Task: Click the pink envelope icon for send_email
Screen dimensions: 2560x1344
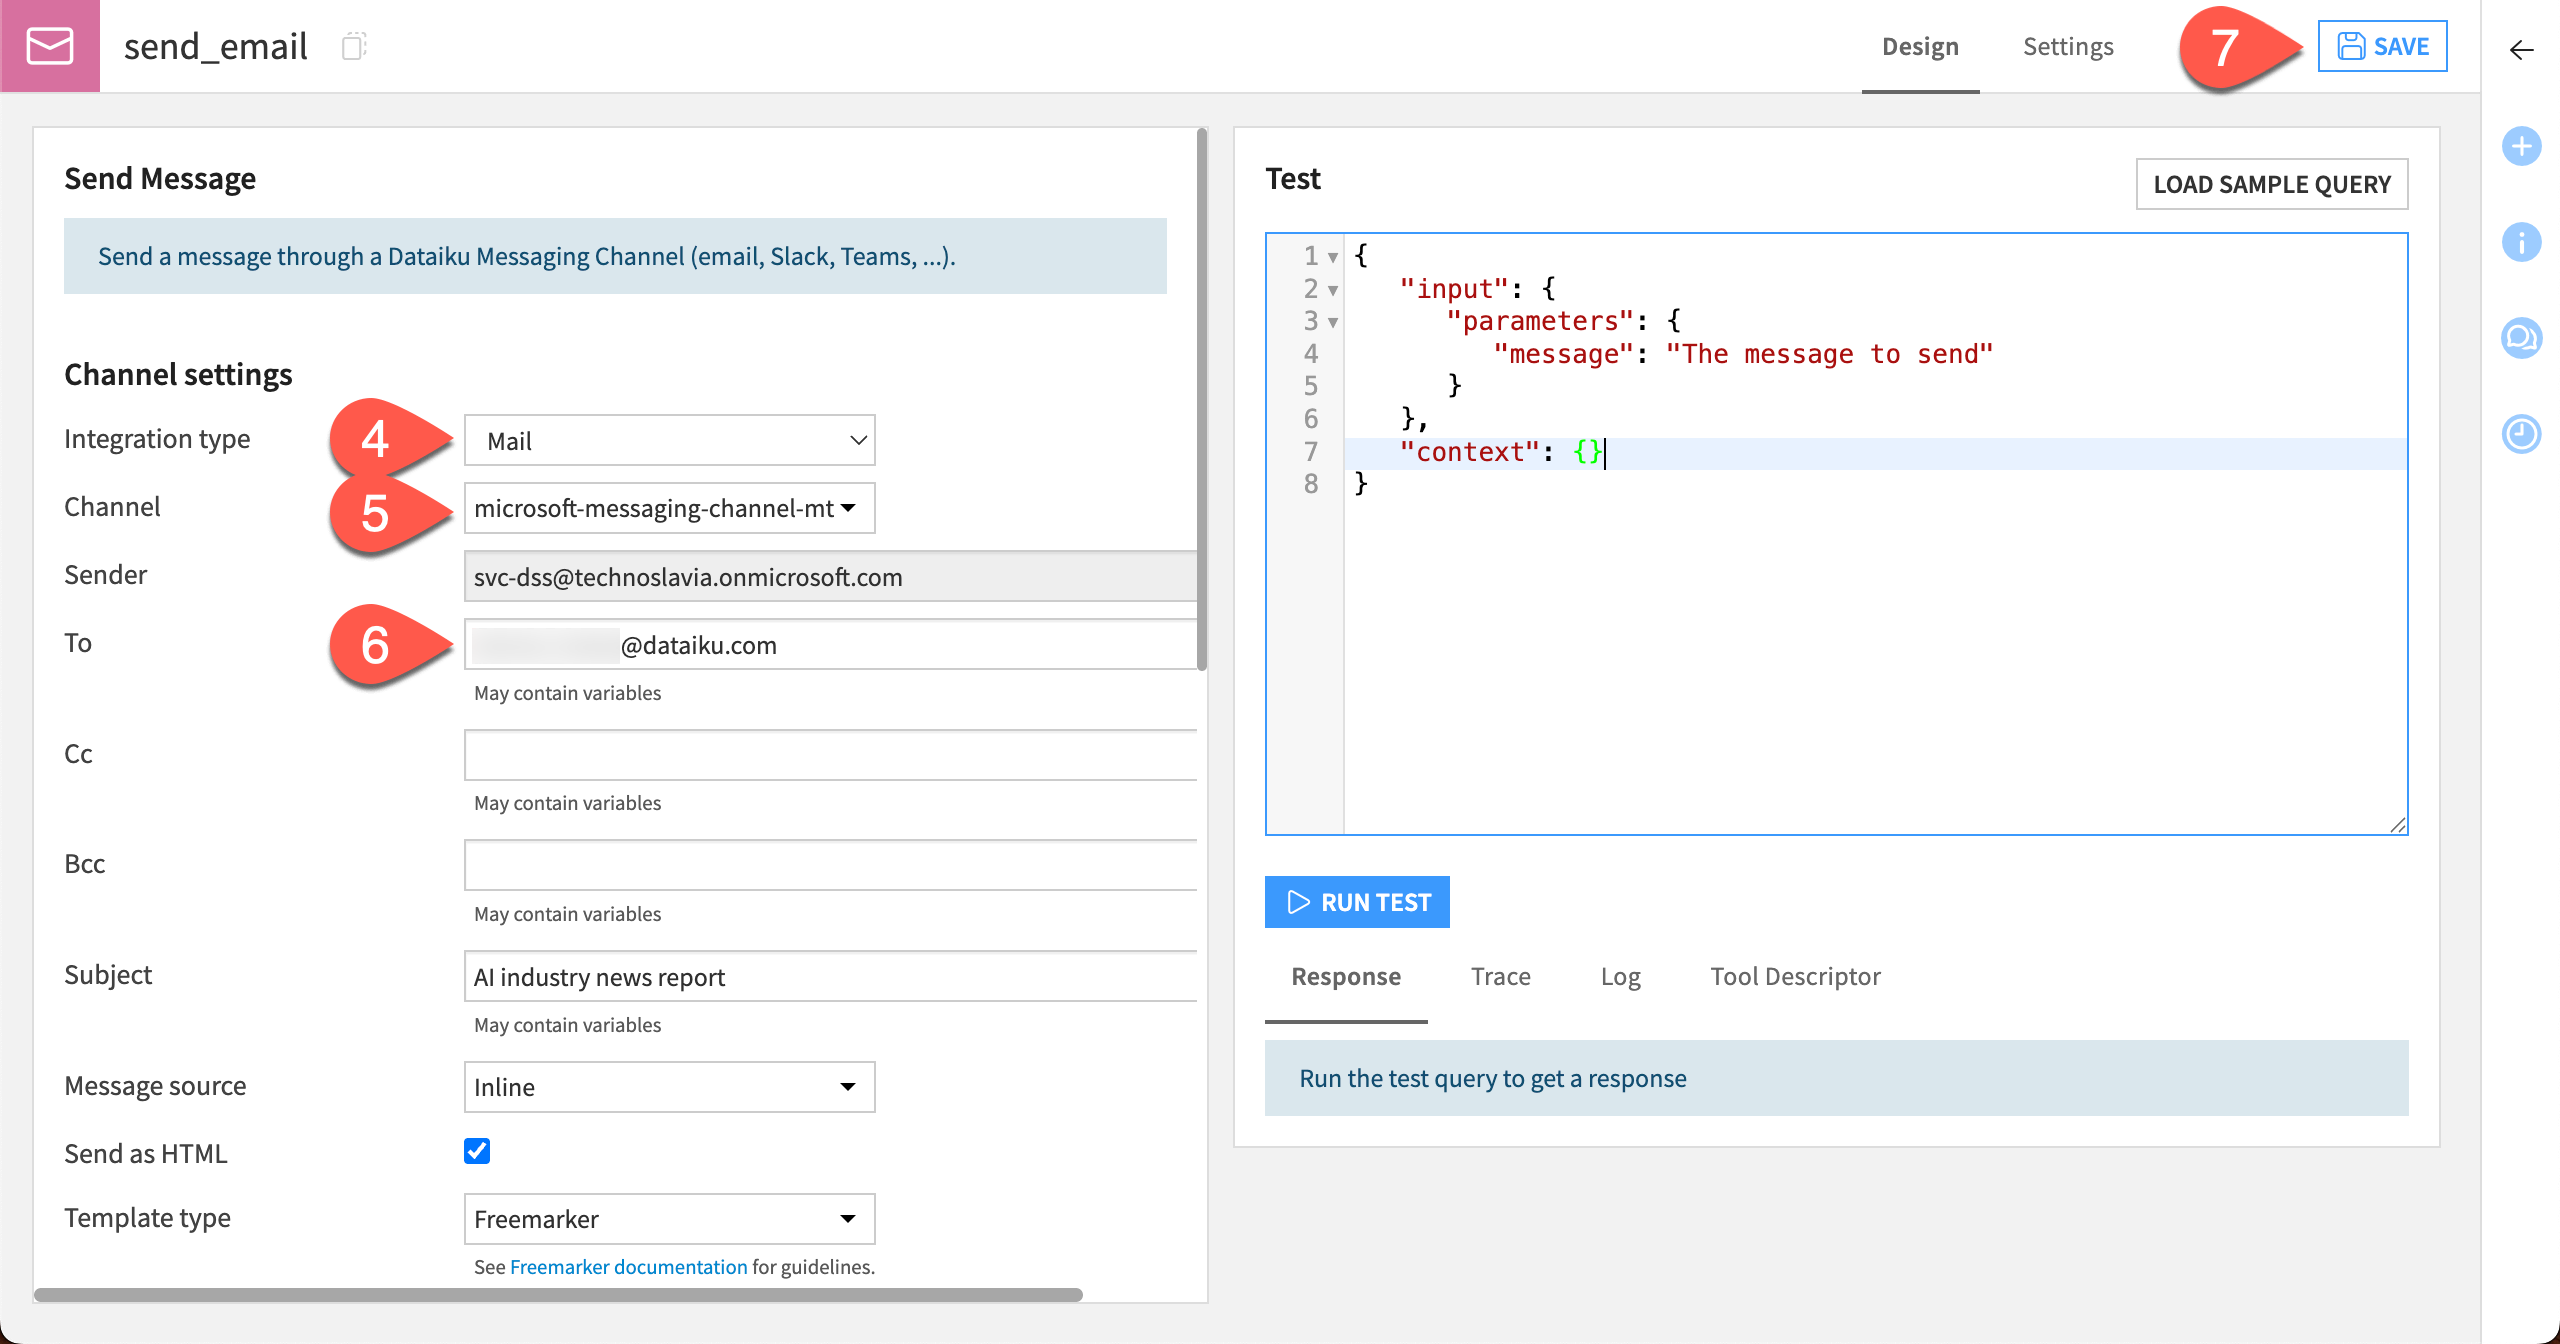Action: tap(50, 45)
